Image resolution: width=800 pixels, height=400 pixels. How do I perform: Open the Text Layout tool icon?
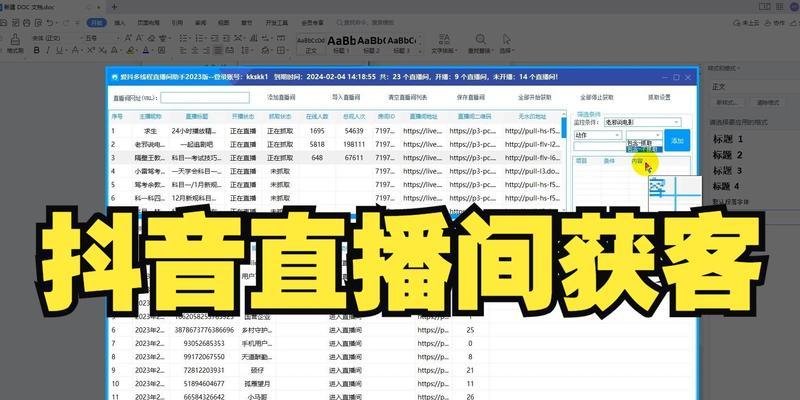445,39
